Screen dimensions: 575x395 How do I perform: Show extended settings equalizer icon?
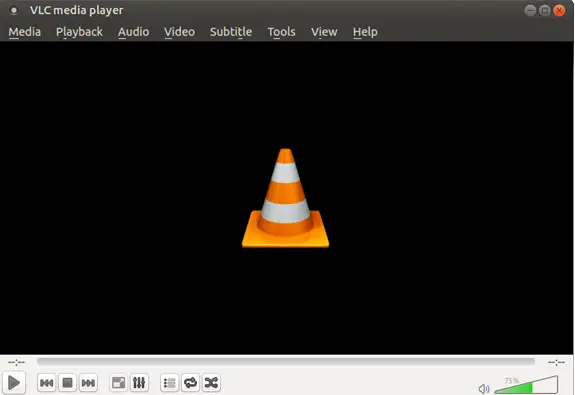pos(139,383)
